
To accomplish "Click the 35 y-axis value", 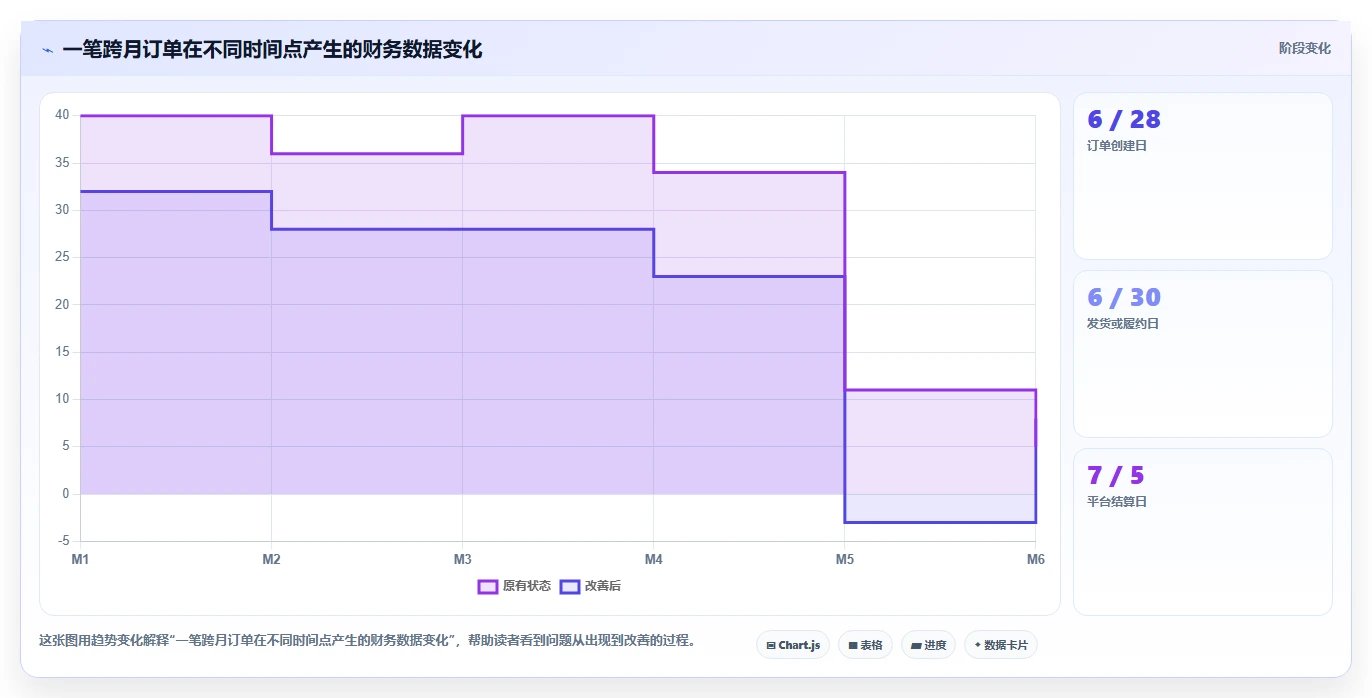I will [62, 163].
